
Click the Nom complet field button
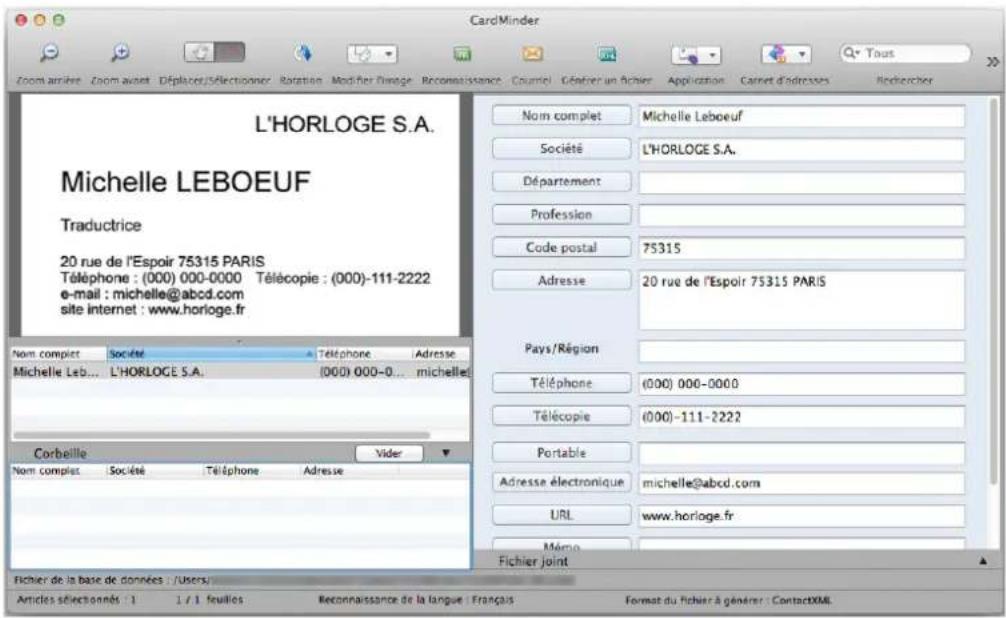[x=561, y=116]
